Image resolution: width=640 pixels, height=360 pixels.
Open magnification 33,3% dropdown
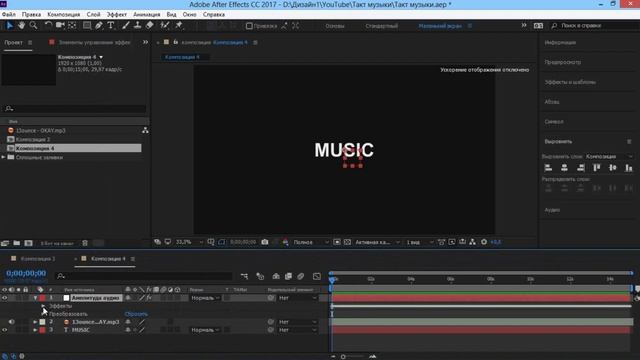[x=189, y=242]
